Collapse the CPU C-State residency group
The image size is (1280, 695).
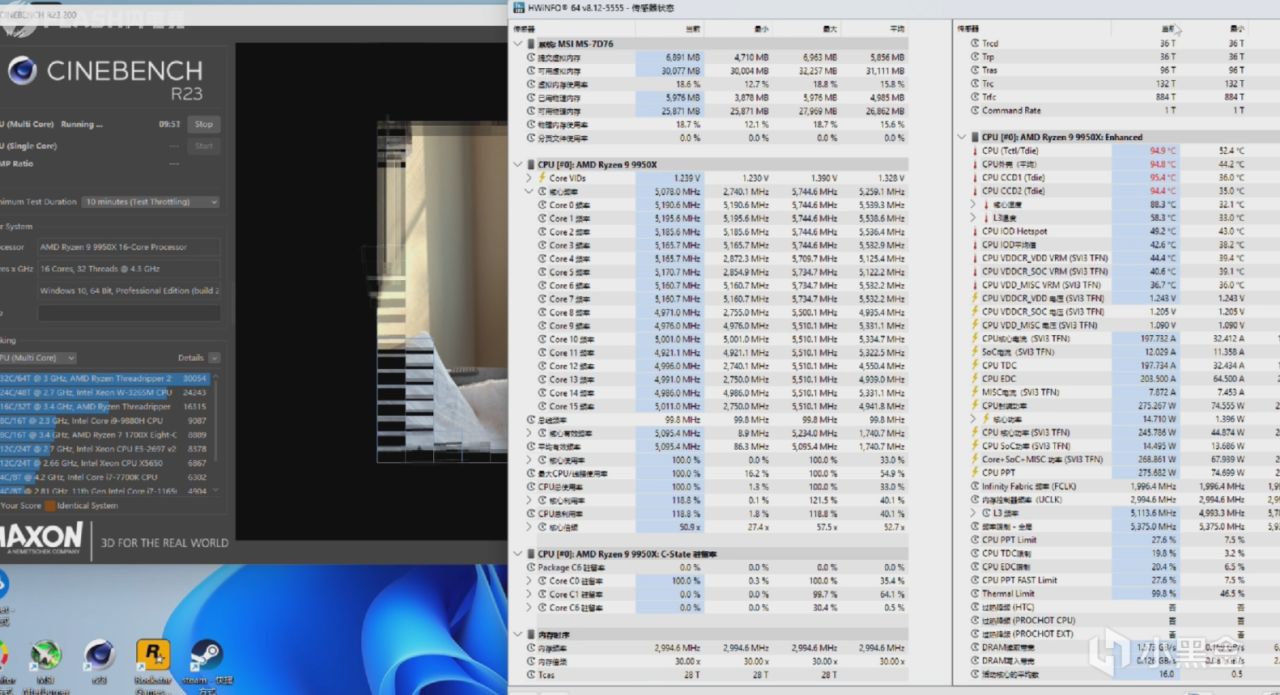[x=518, y=553]
